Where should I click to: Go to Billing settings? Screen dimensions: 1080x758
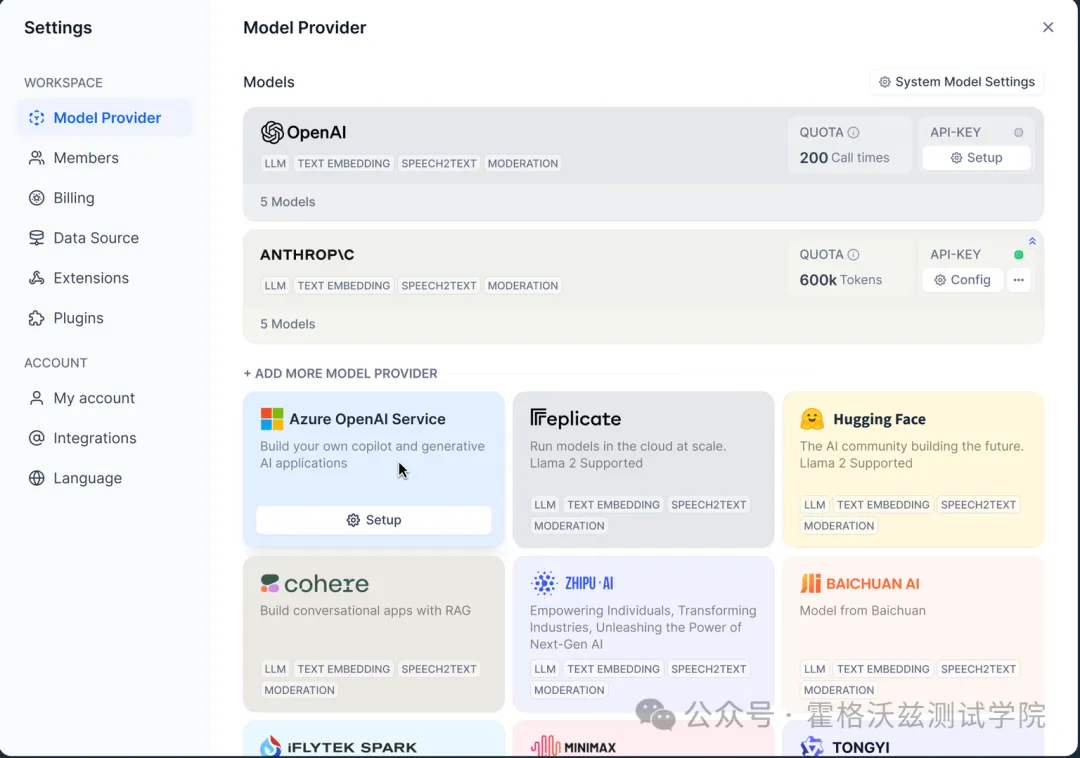(x=105, y=198)
